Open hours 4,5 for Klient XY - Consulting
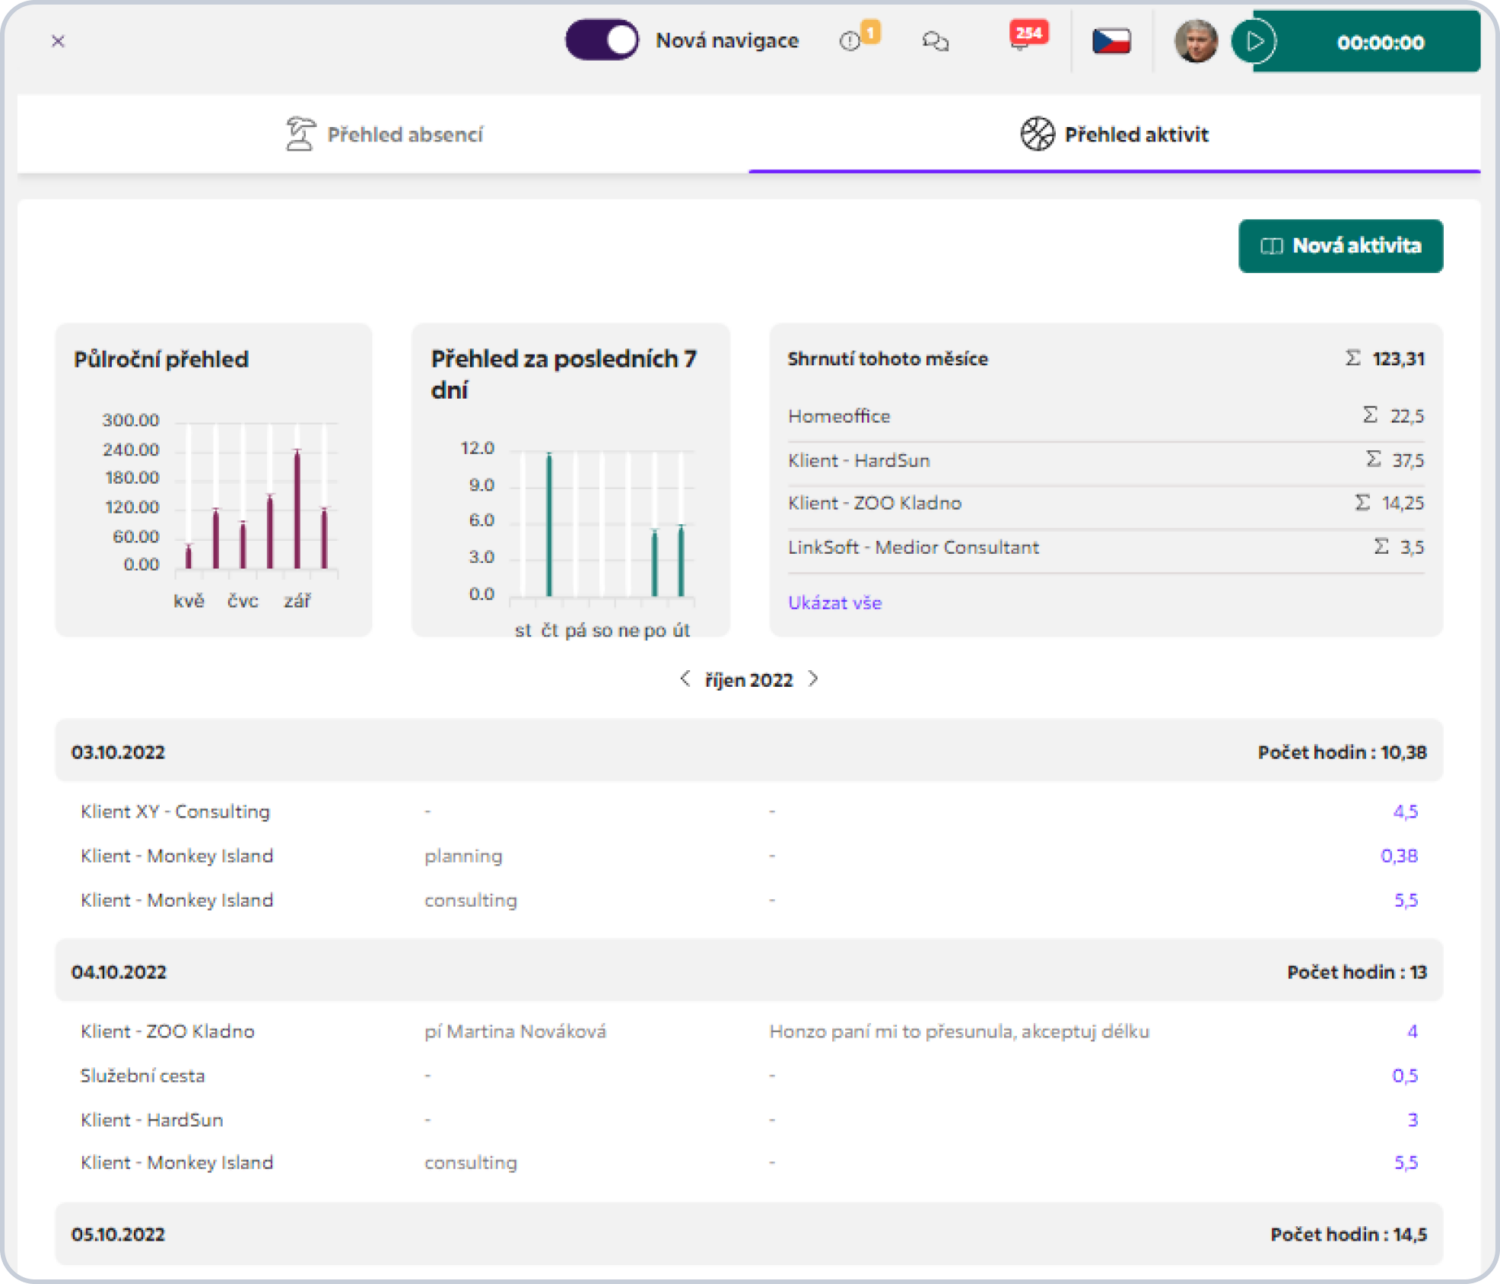 [1405, 811]
